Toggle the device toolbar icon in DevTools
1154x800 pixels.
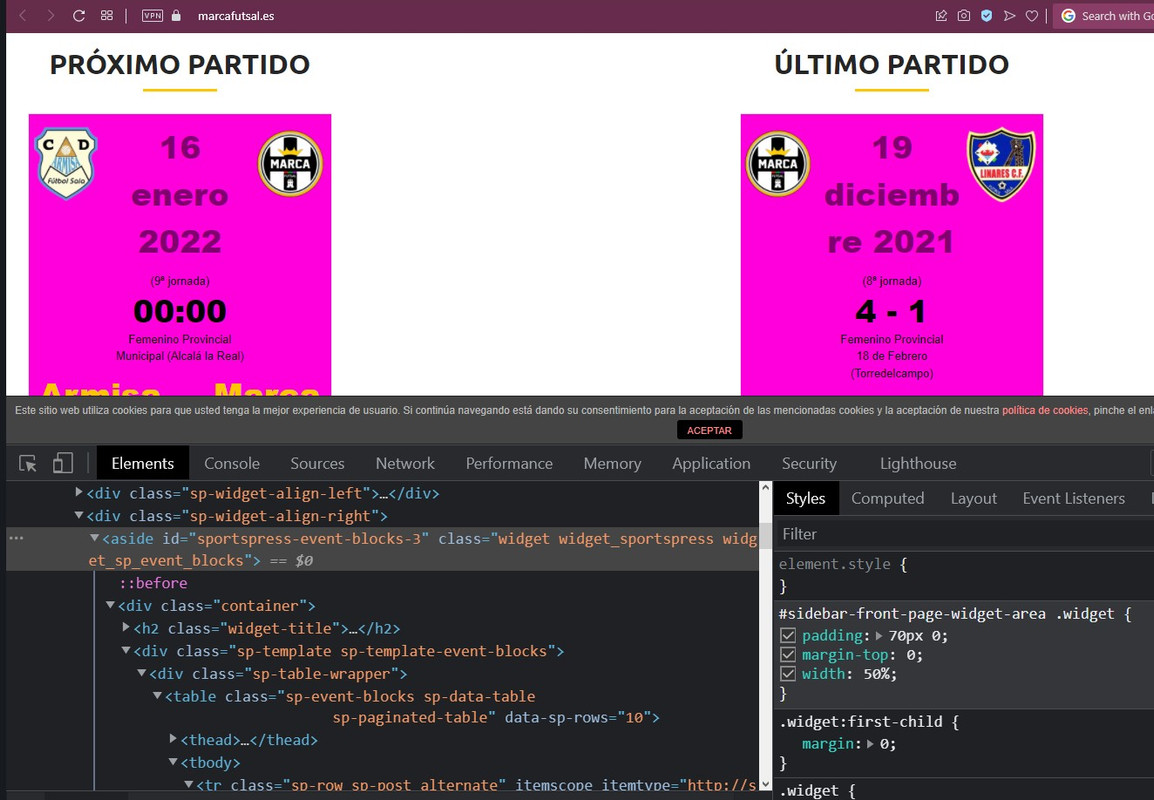(x=63, y=463)
